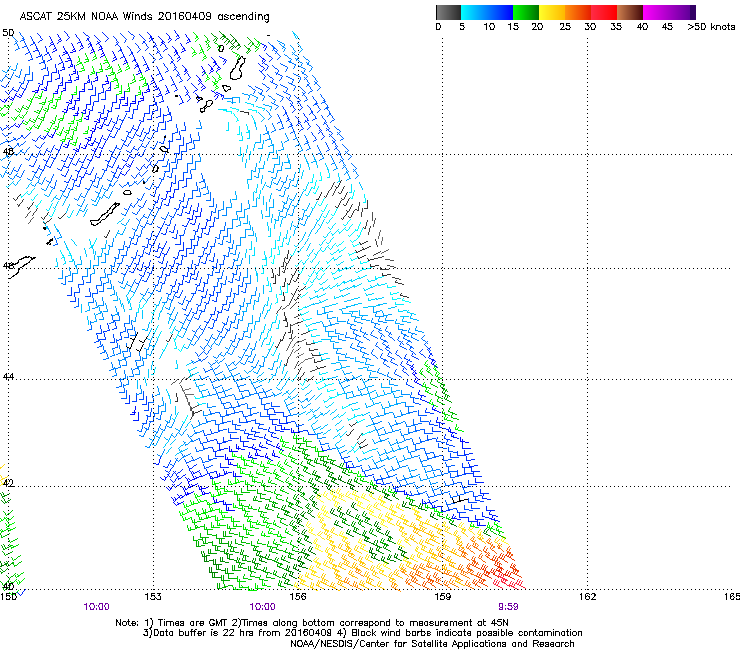The height and width of the screenshot is (650, 740).
Task: Select the orange 25–30 knots color segment
Action: 578,12
